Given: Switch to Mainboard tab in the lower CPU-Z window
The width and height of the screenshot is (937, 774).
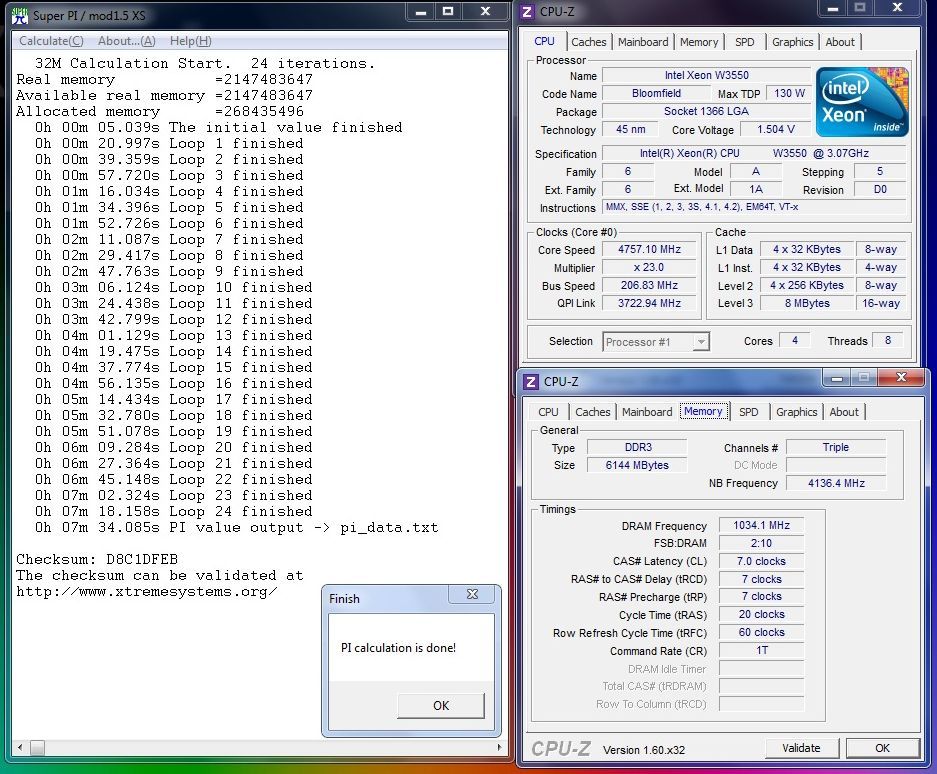Looking at the screenshot, I should click(647, 412).
